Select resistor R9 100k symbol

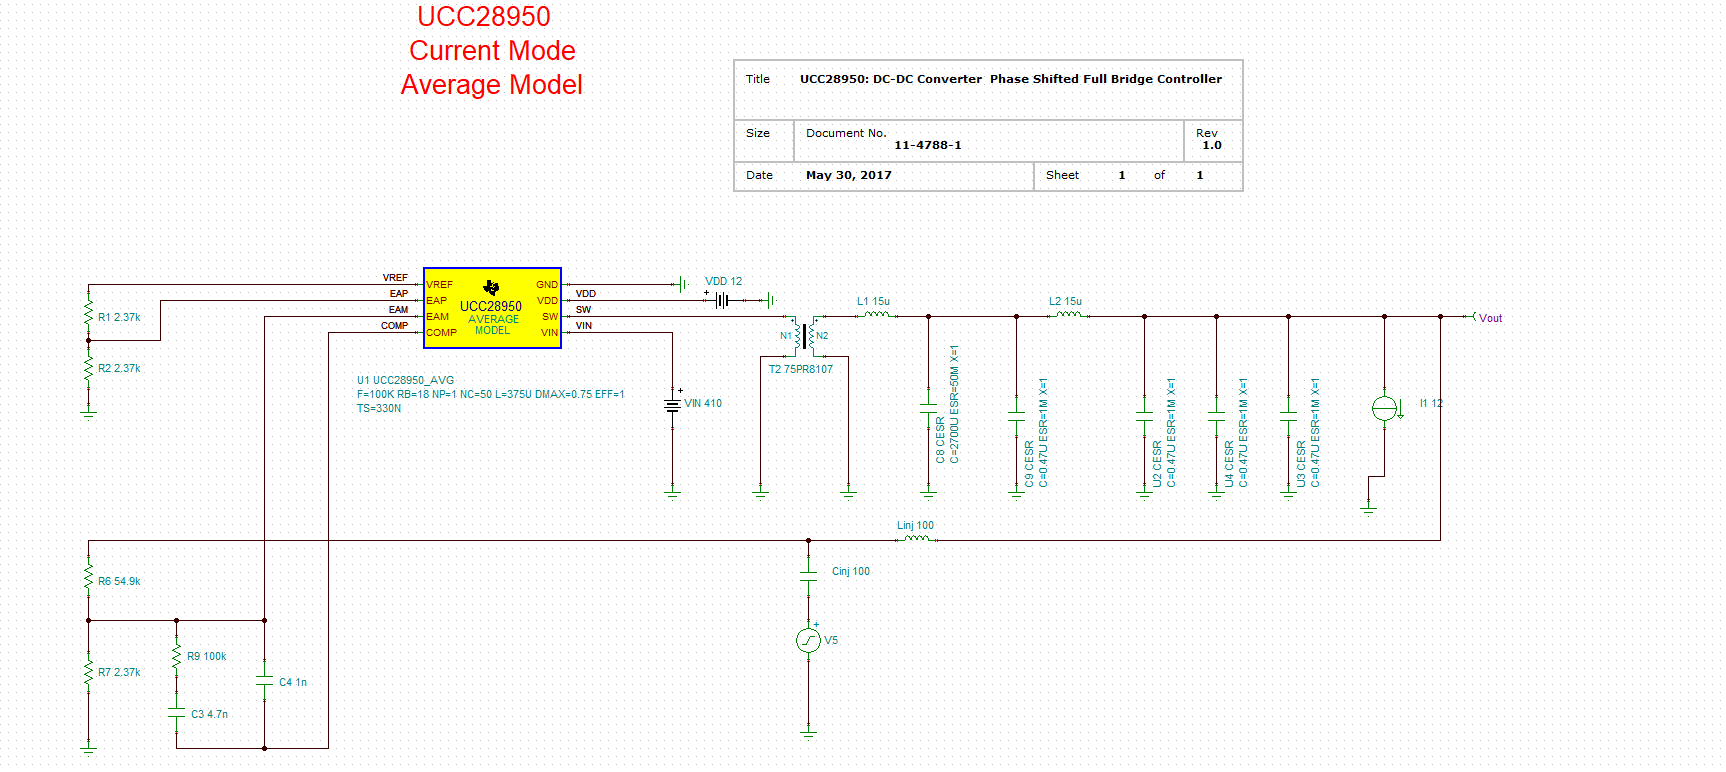pyautogui.click(x=177, y=656)
